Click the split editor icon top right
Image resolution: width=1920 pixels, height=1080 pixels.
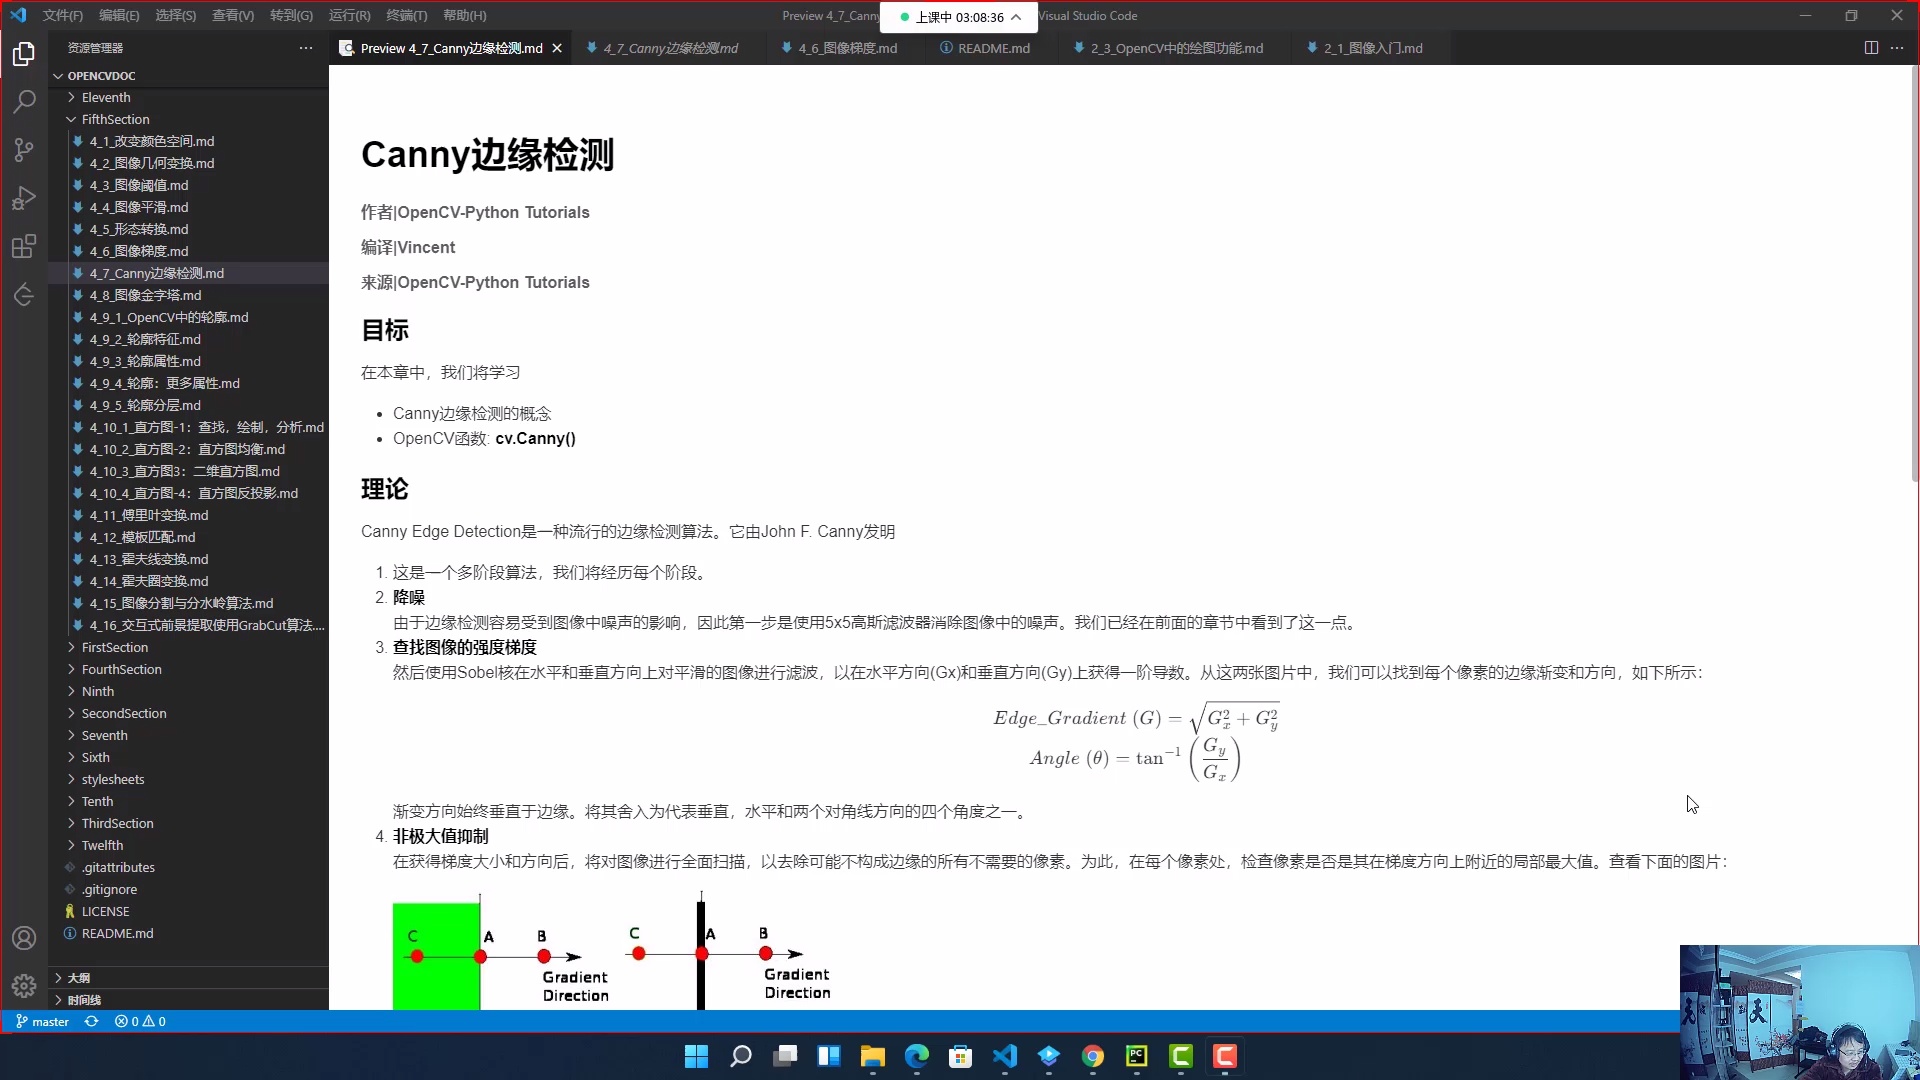(x=1871, y=47)
